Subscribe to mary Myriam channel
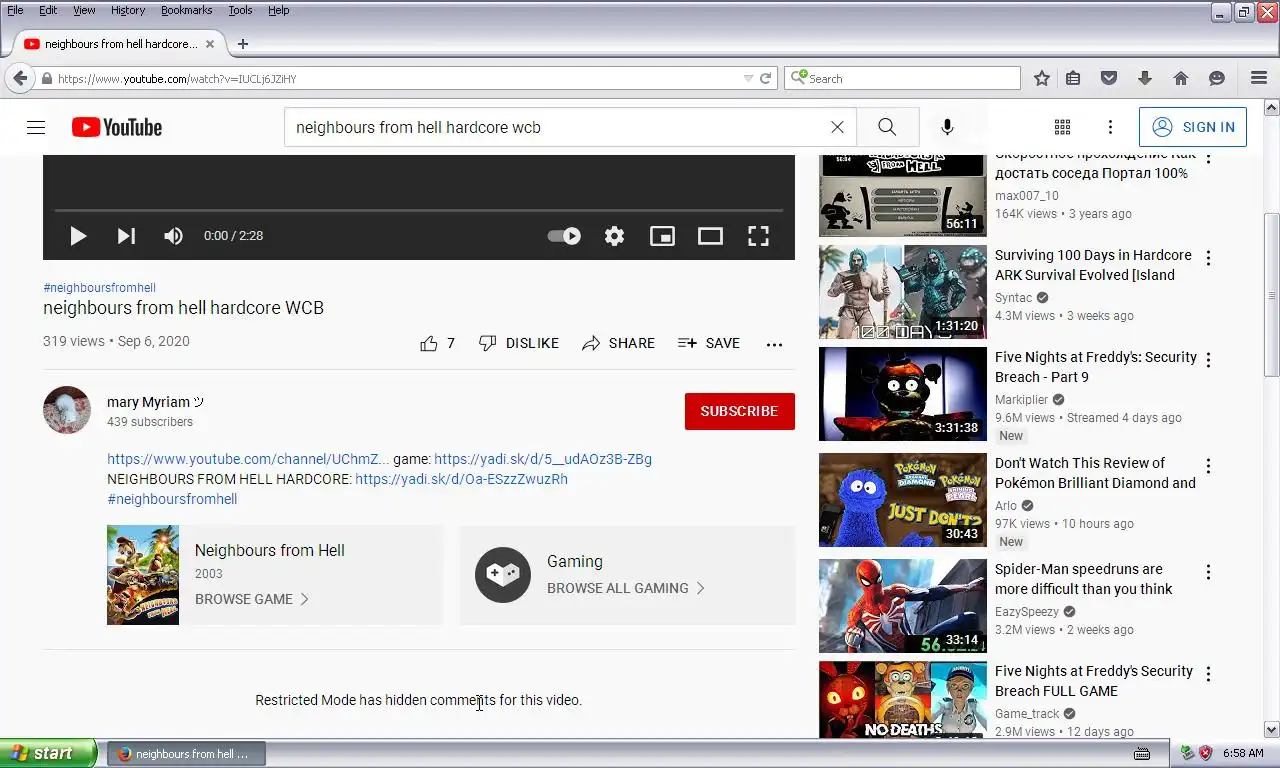The image size is (1280, 768). tap(739, 411)
